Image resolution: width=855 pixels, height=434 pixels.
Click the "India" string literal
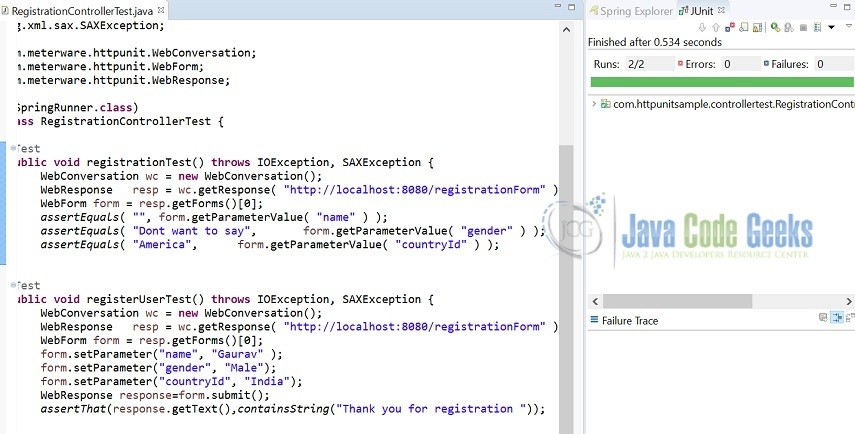tap(267, 382)
